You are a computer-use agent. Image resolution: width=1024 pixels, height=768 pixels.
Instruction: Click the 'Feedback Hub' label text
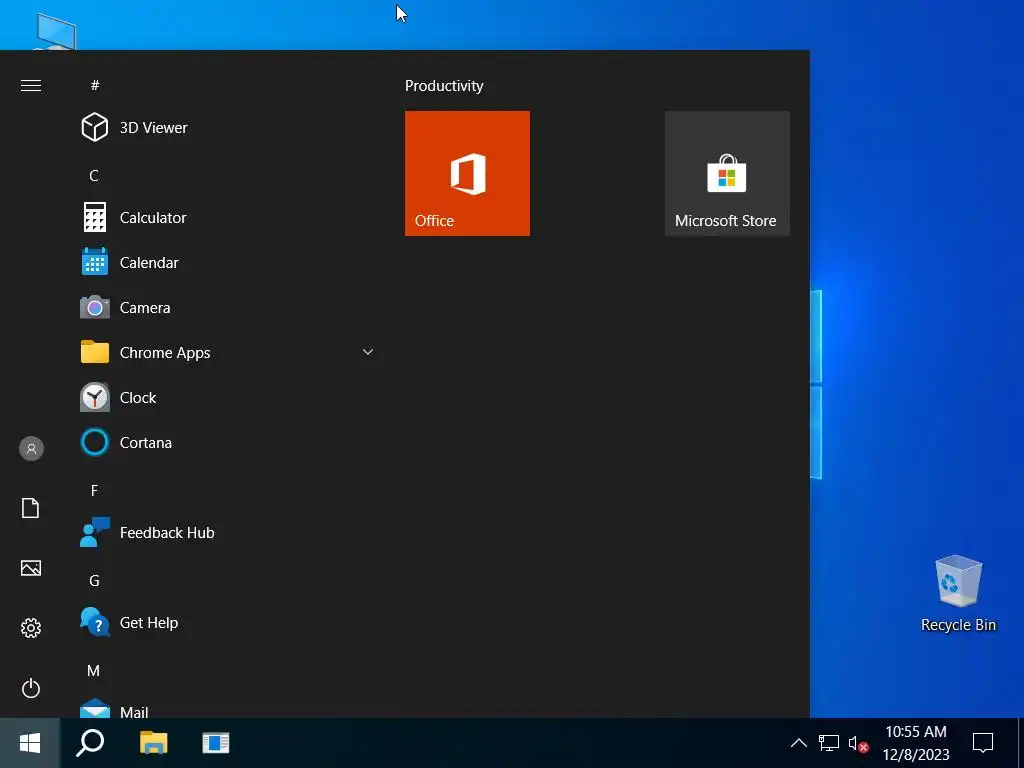tap(167, 533)
